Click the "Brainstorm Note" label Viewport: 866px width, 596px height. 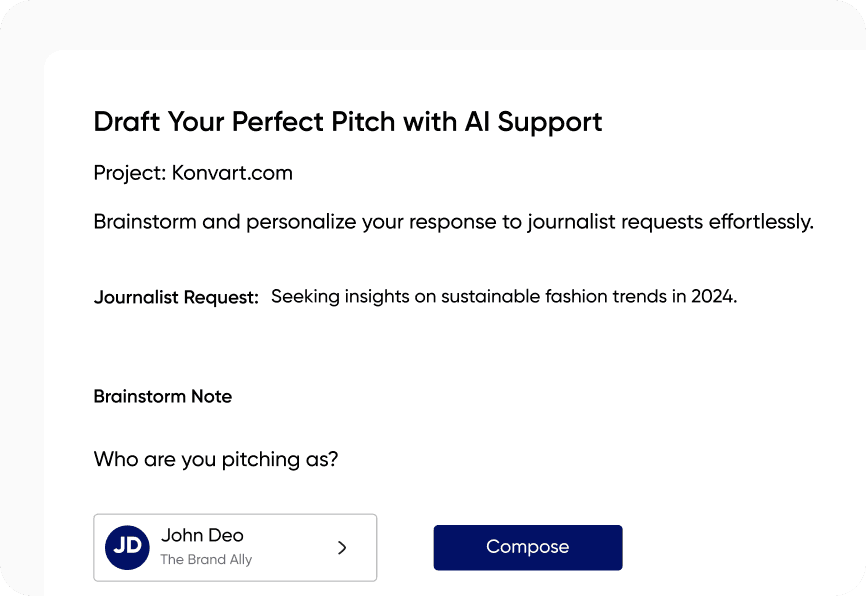coord(162,396)
